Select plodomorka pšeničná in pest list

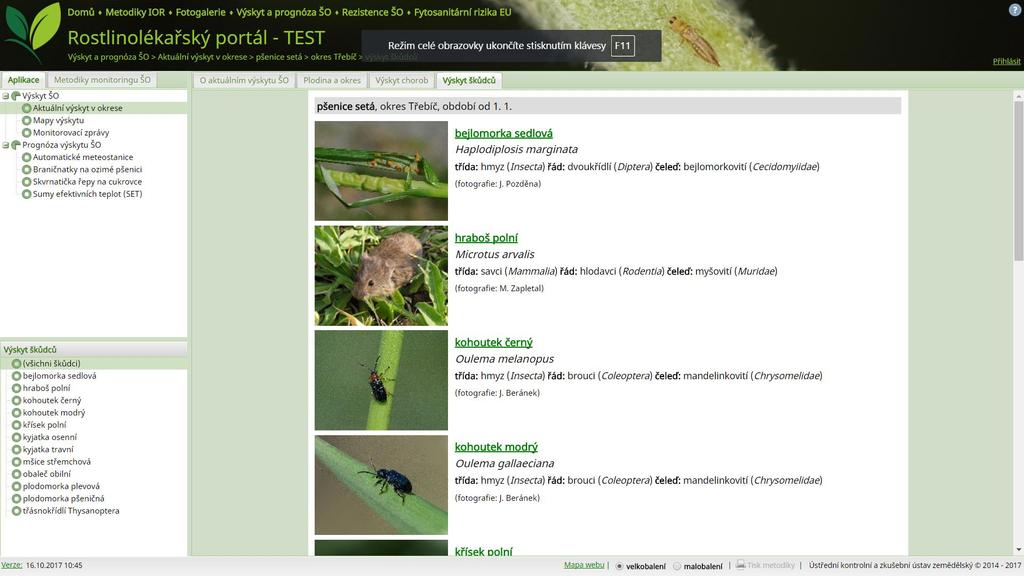pos(63,498)
